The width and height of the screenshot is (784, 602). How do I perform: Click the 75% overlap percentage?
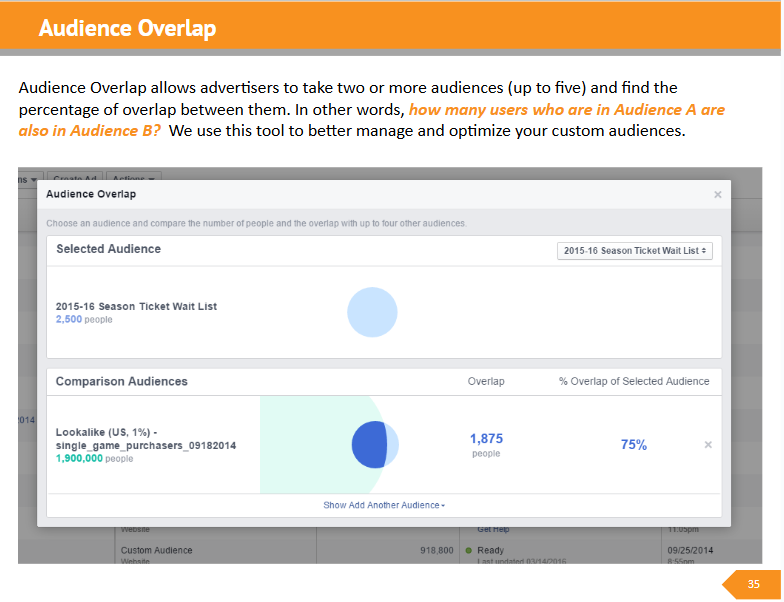point(634,445)
